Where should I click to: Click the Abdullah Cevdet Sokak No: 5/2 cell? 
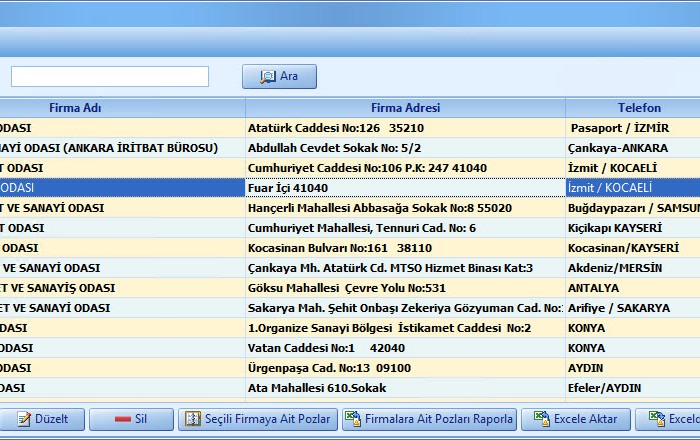coord(405,148)
